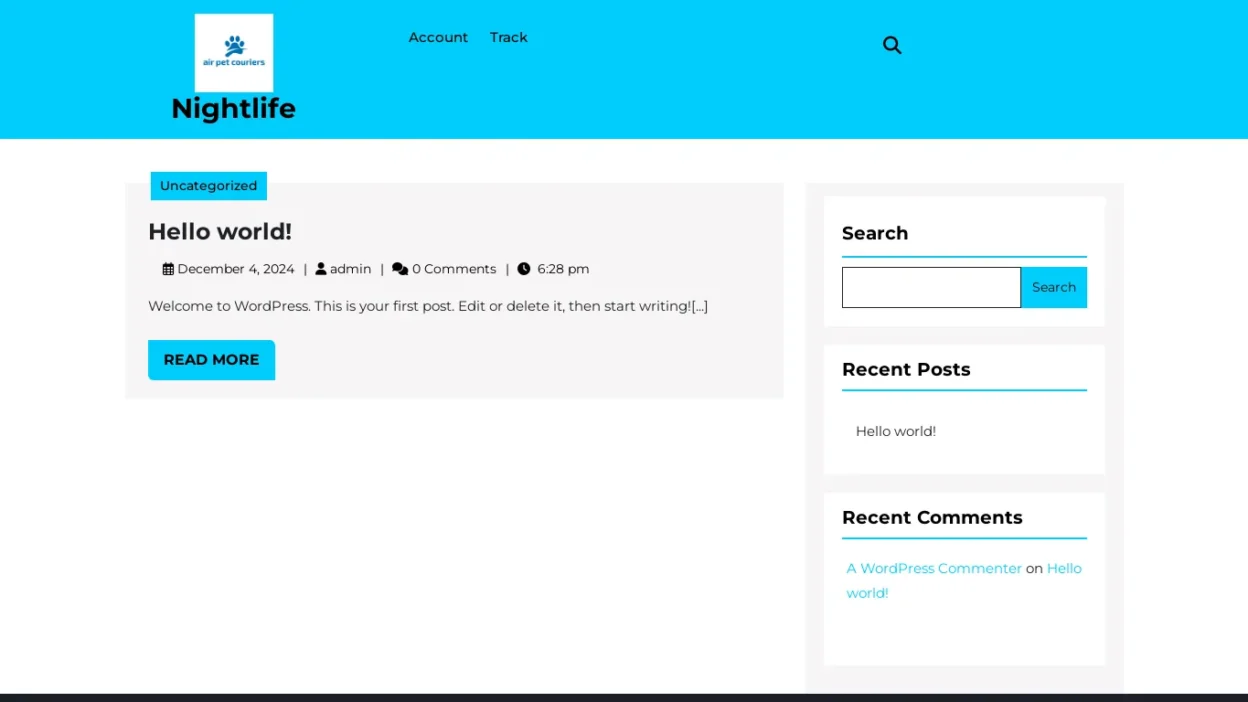Open Hello world! under Recent Posts
This screenshot has height=702, width=1248.
pyautogui.click(x=895, y=431)
